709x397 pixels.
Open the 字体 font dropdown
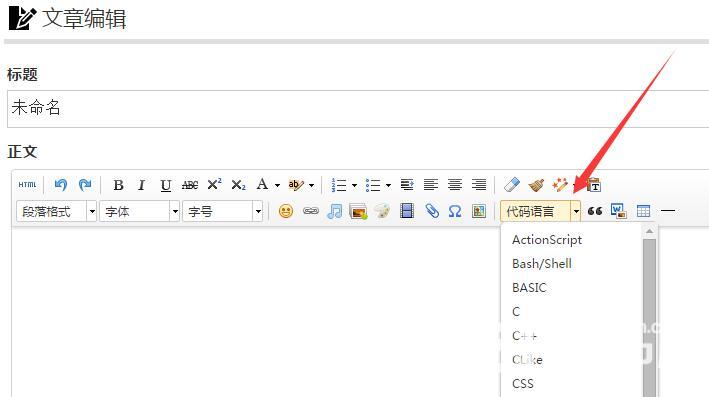click(x=140, y=211)
